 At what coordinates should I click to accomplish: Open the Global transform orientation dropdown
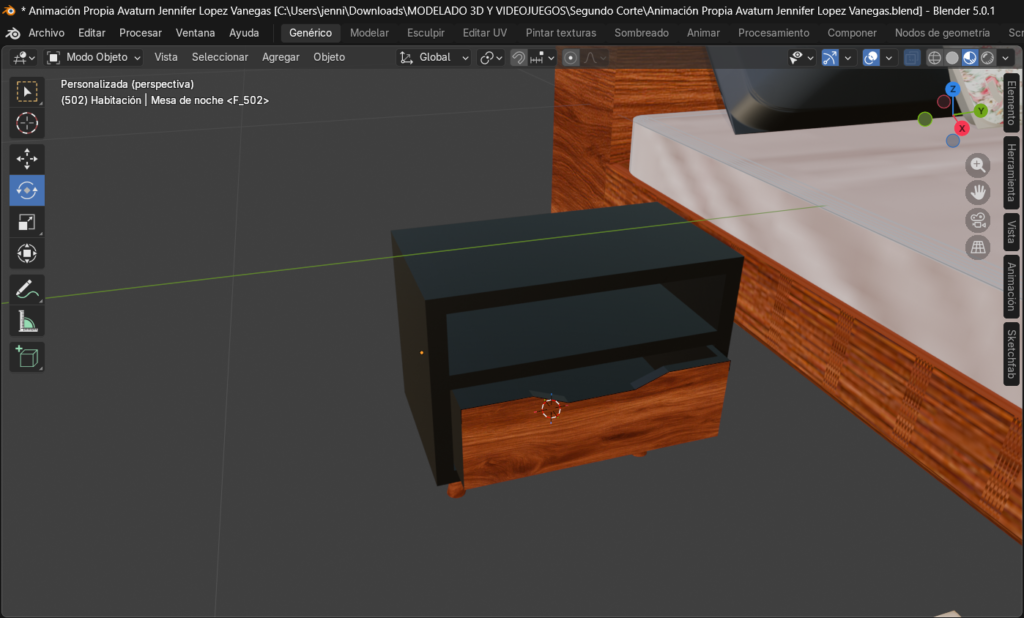point(434,57)
